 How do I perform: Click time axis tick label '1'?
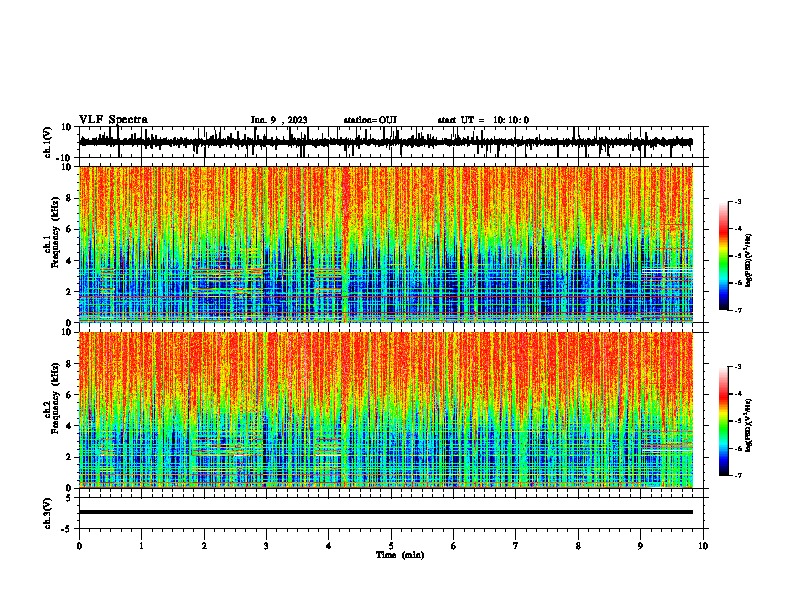click(141, 546)
